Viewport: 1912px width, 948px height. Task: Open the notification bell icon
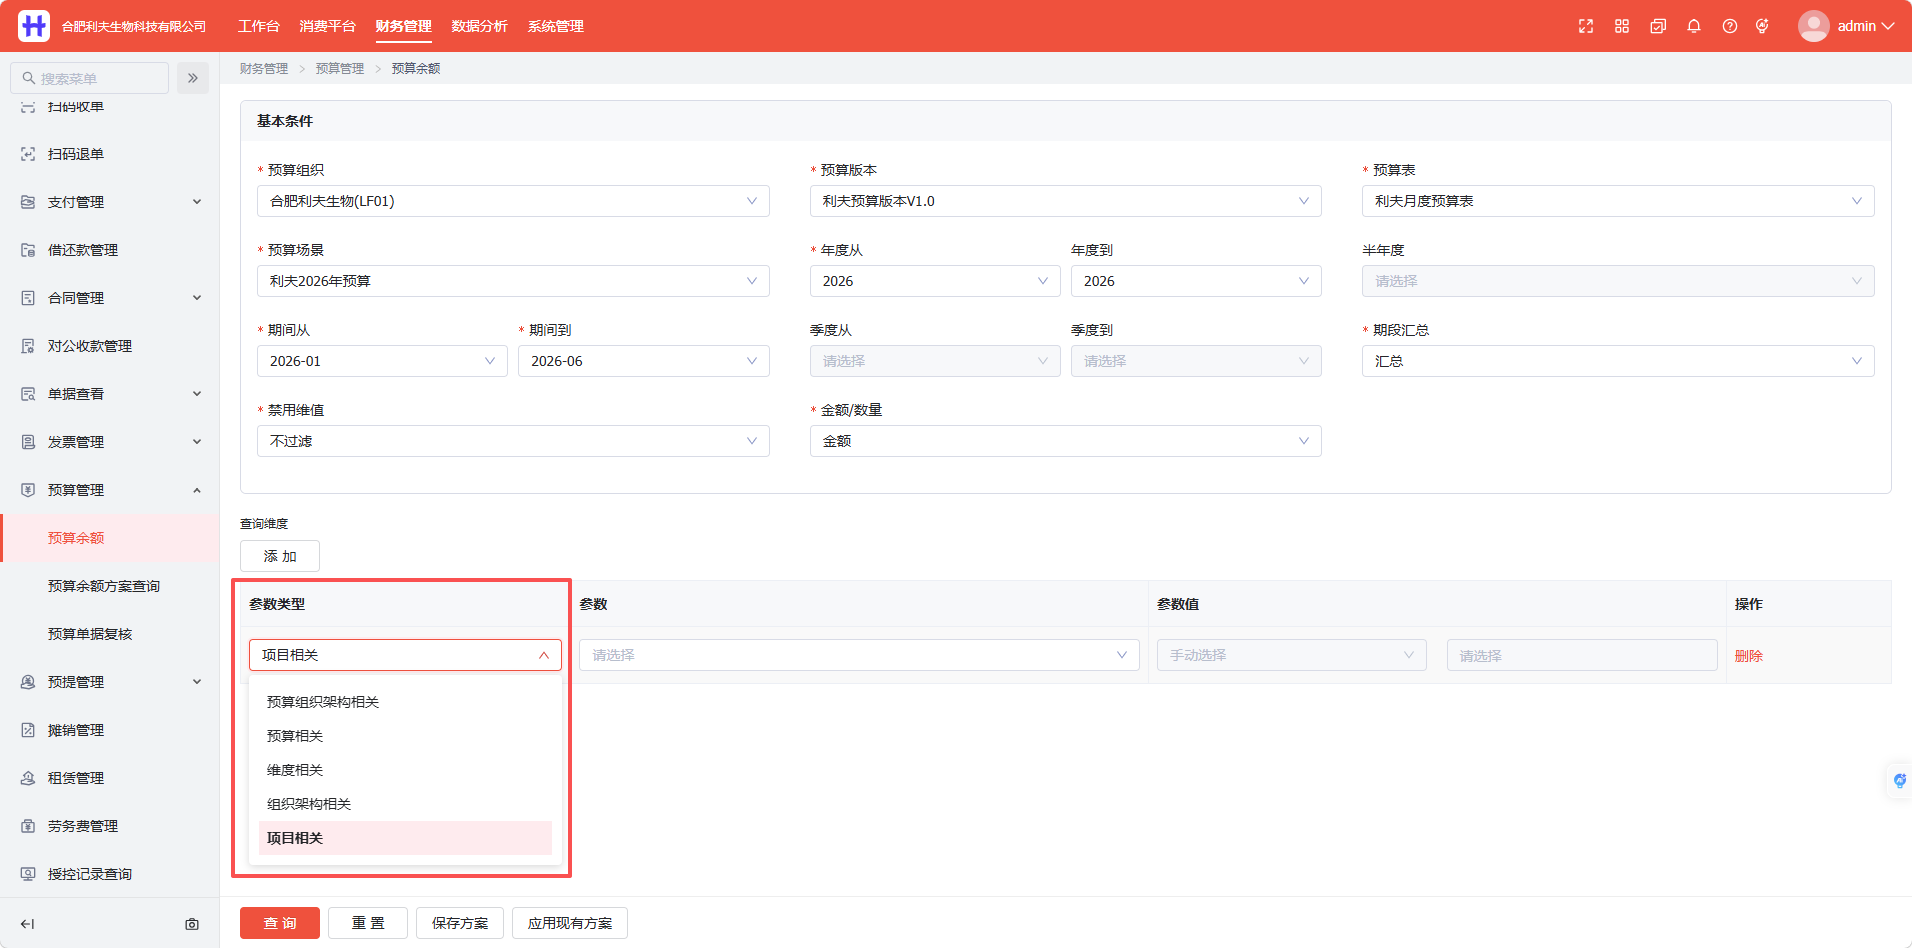(x=1694, y=26)
